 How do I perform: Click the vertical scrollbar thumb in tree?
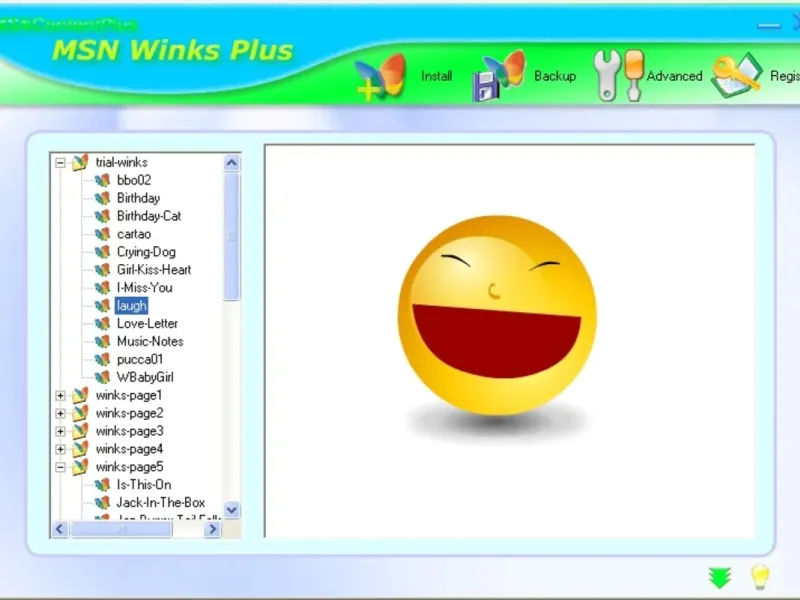click(232, 237)
